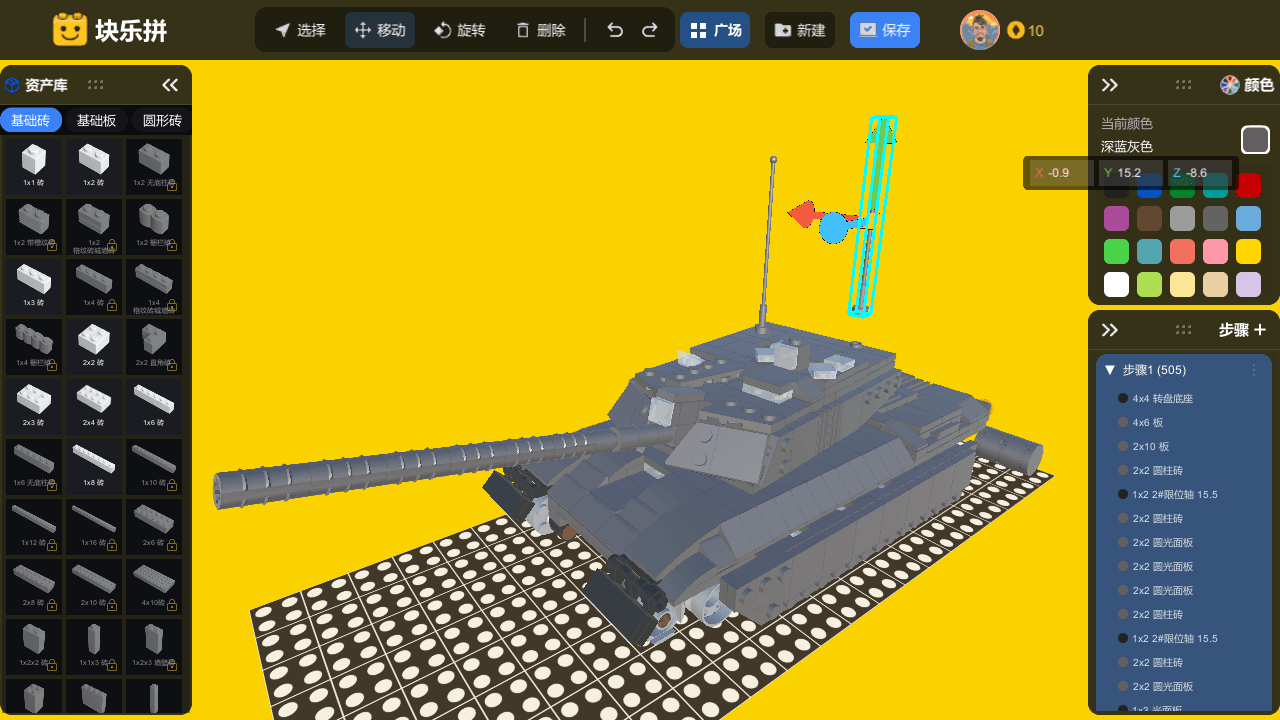Click the 删除 (delete) tool

[x=540, y=30]
